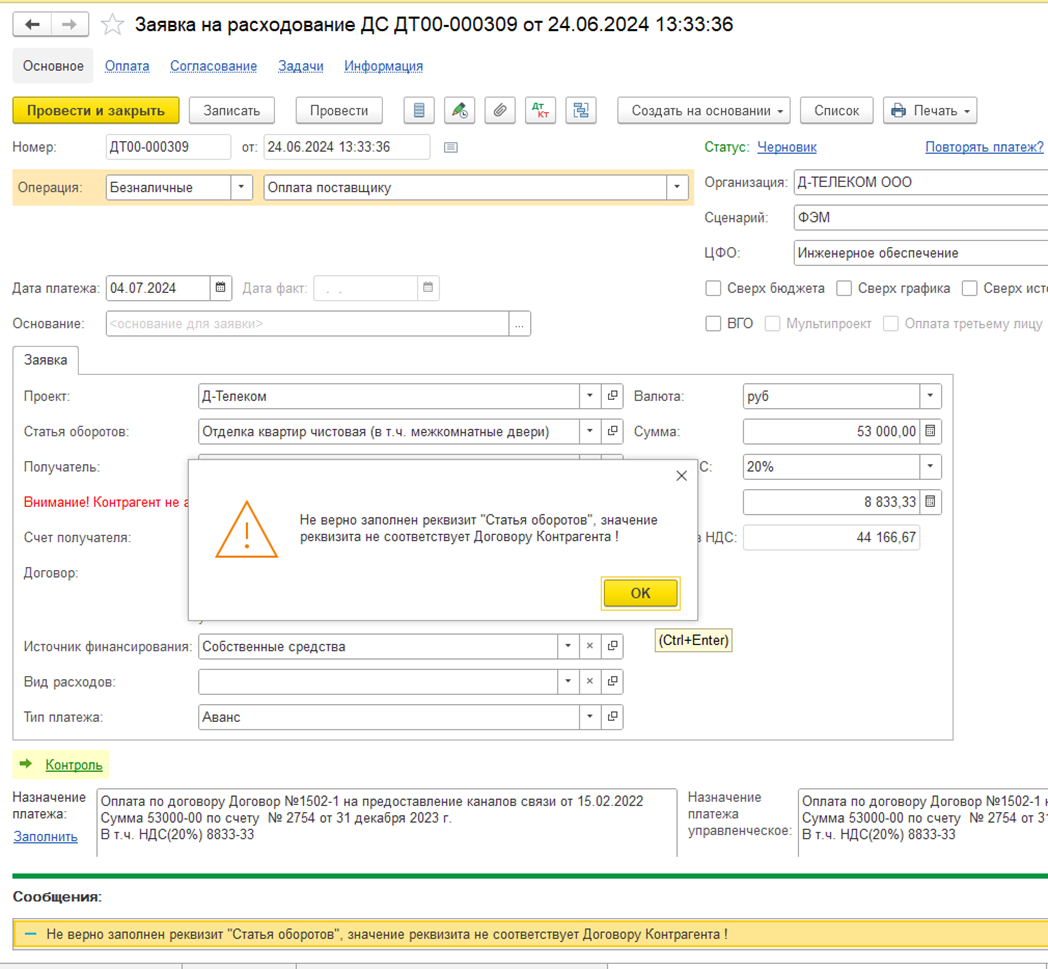Screen dimensions: 1048x969
Task: Click the back navigation arrow
Action: tap(32, 25)
